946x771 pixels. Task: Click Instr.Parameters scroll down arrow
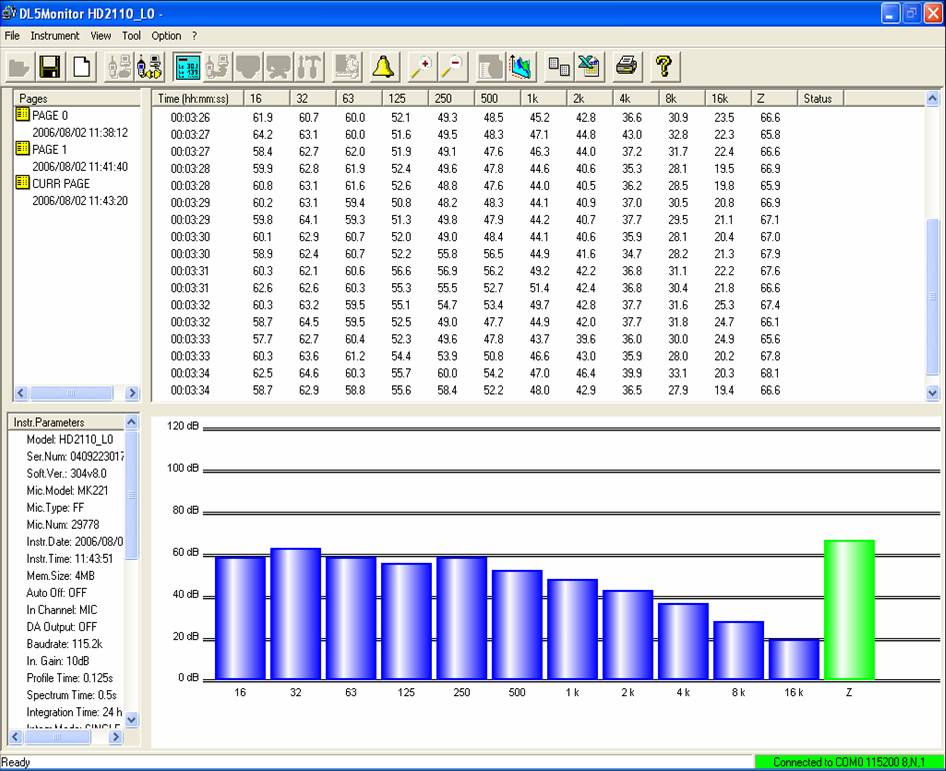(x=132, y=720)
